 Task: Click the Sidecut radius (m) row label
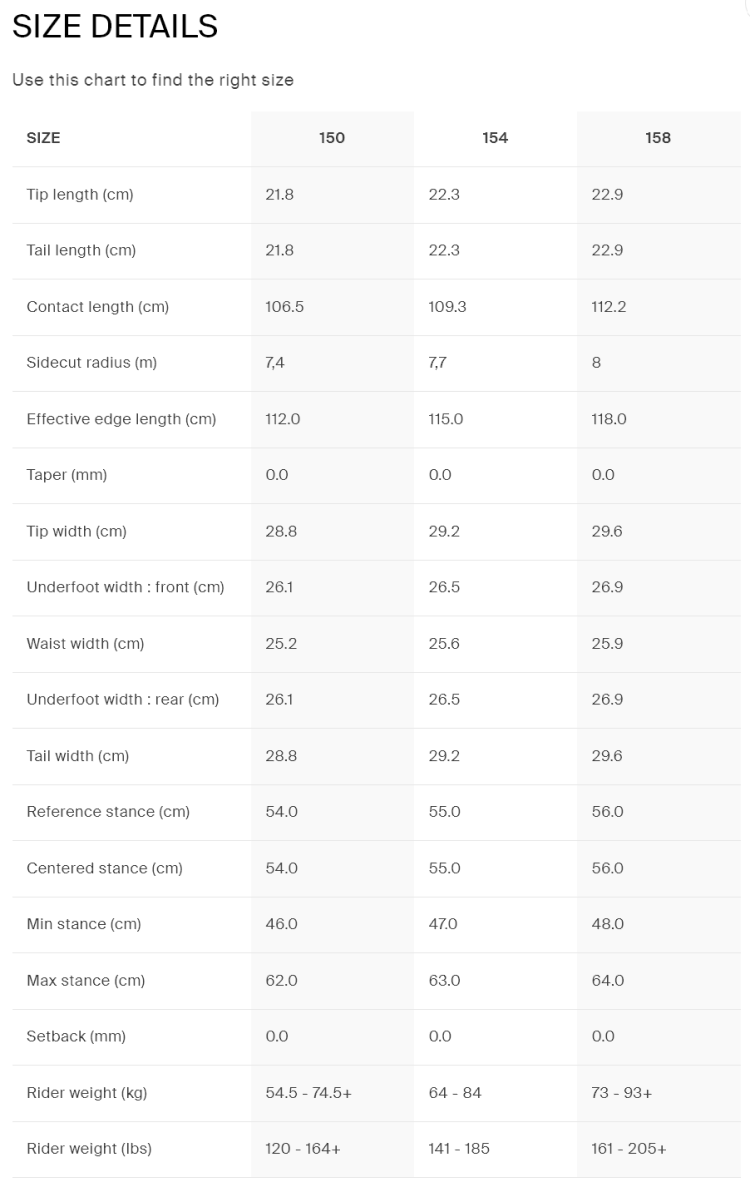coord(92,363)
